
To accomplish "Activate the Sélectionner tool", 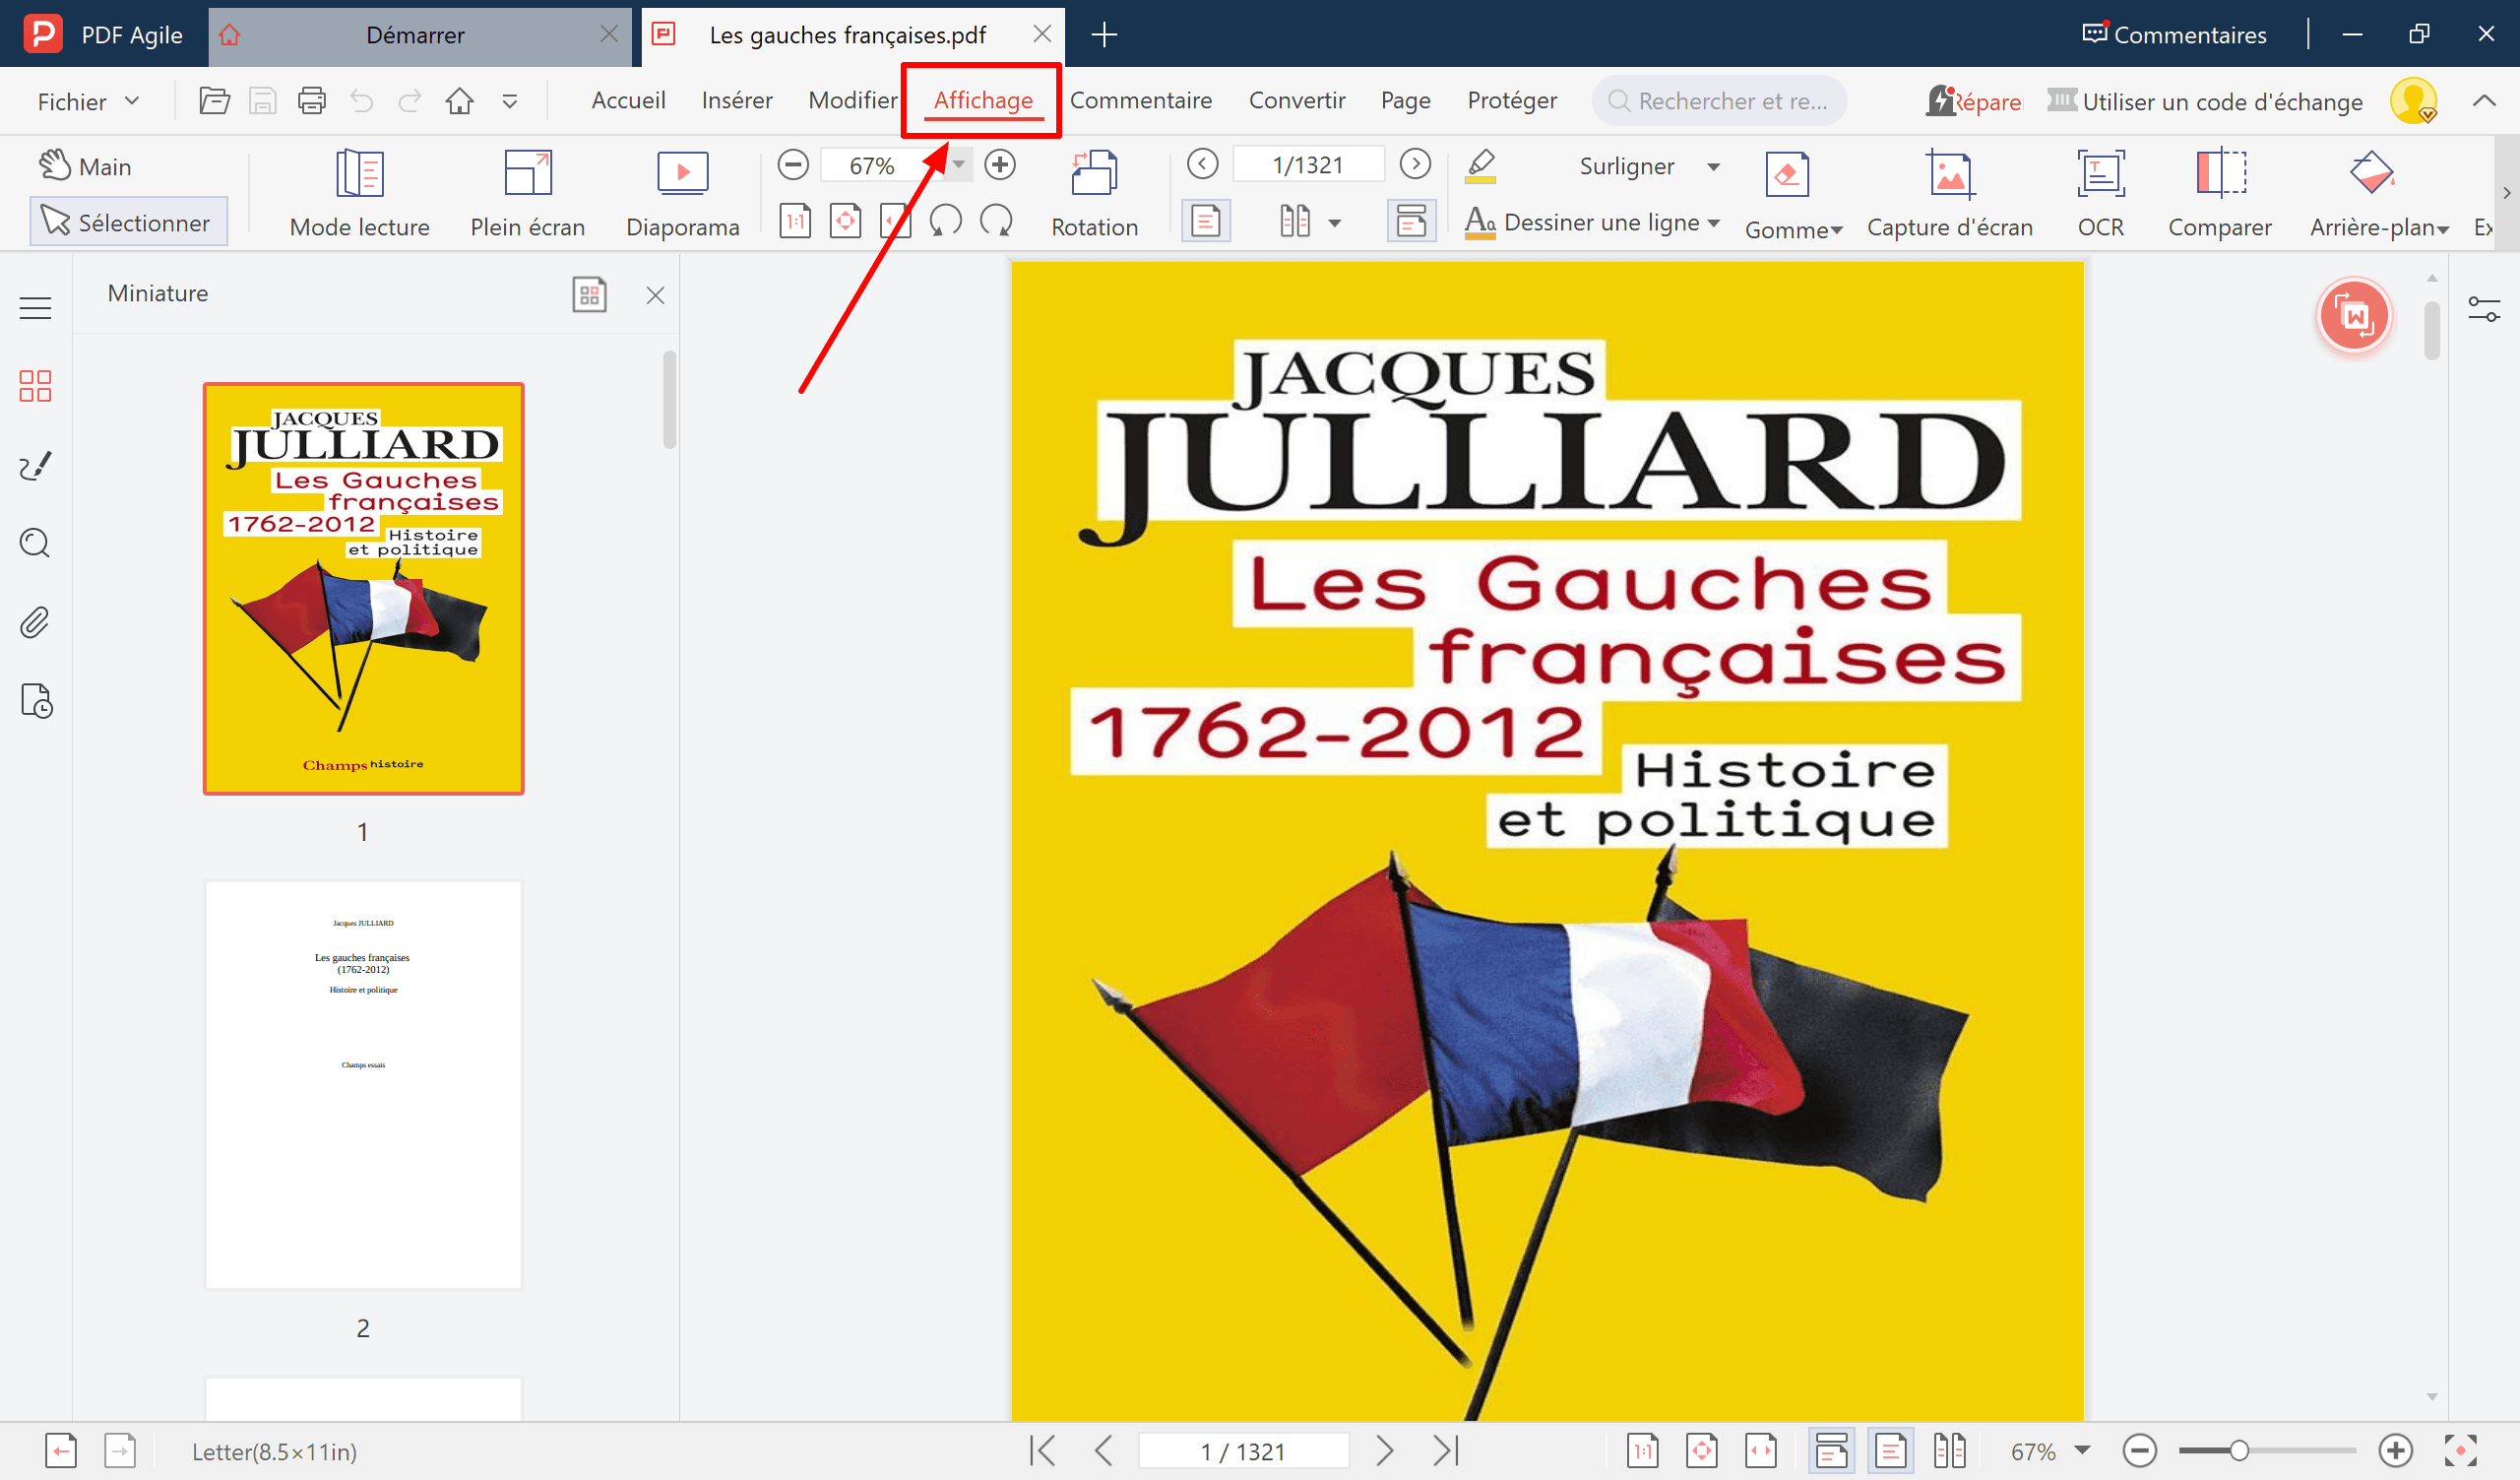I will pos(128,222).
